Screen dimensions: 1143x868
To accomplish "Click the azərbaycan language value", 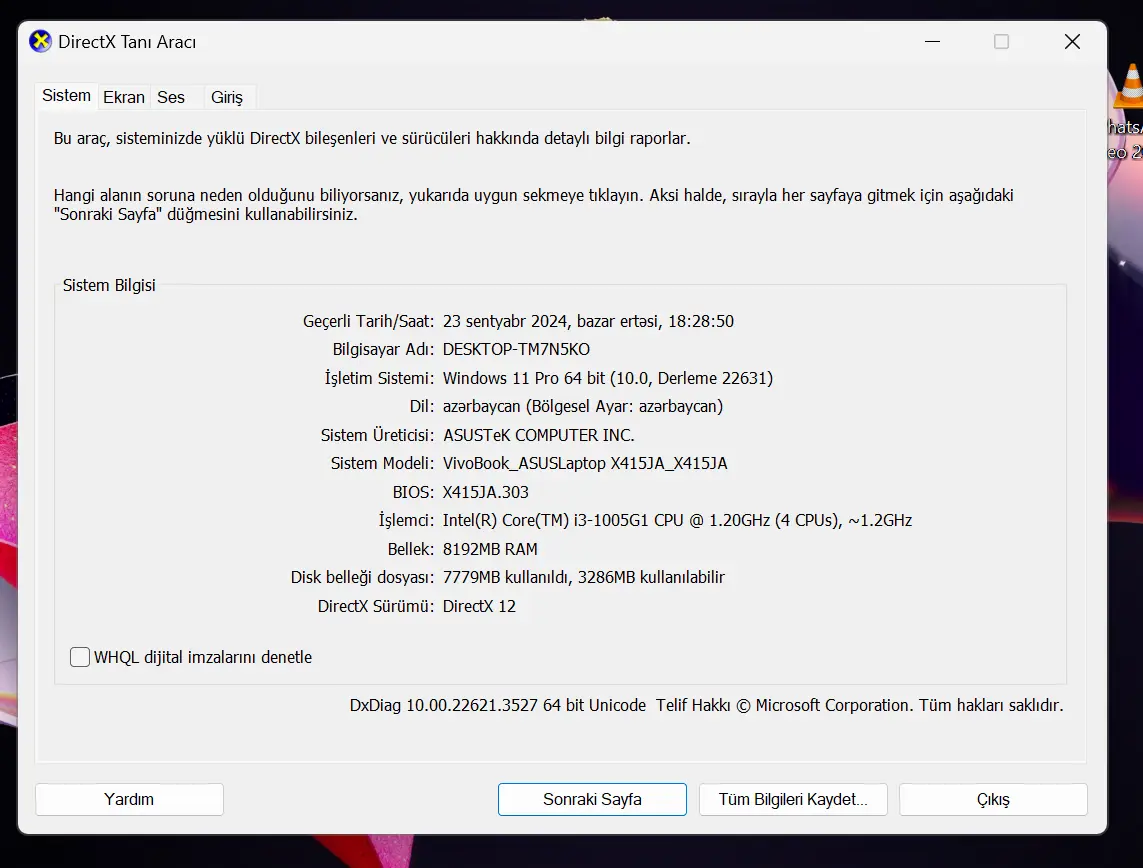I will point(583,406).
